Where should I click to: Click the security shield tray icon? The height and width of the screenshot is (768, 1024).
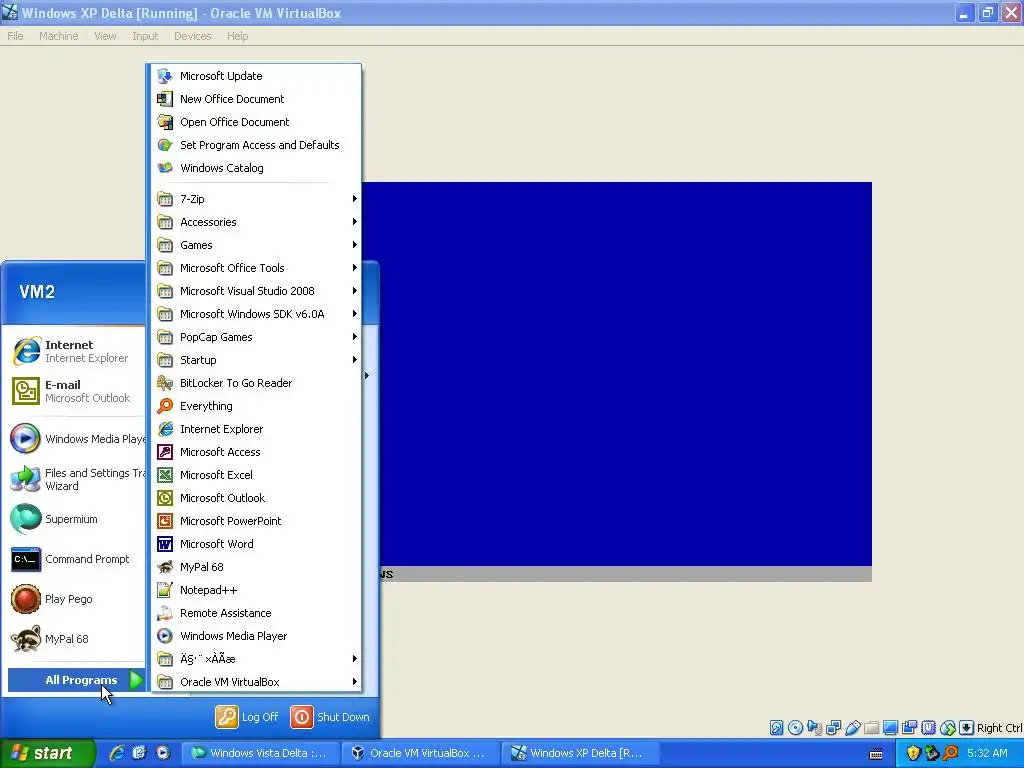(x=913, y=753)
